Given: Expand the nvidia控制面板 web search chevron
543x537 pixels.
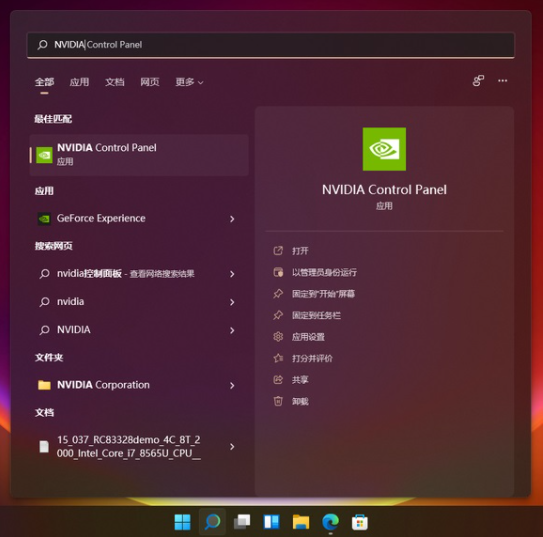Looking at the screenshot, I should click(232, 274).
